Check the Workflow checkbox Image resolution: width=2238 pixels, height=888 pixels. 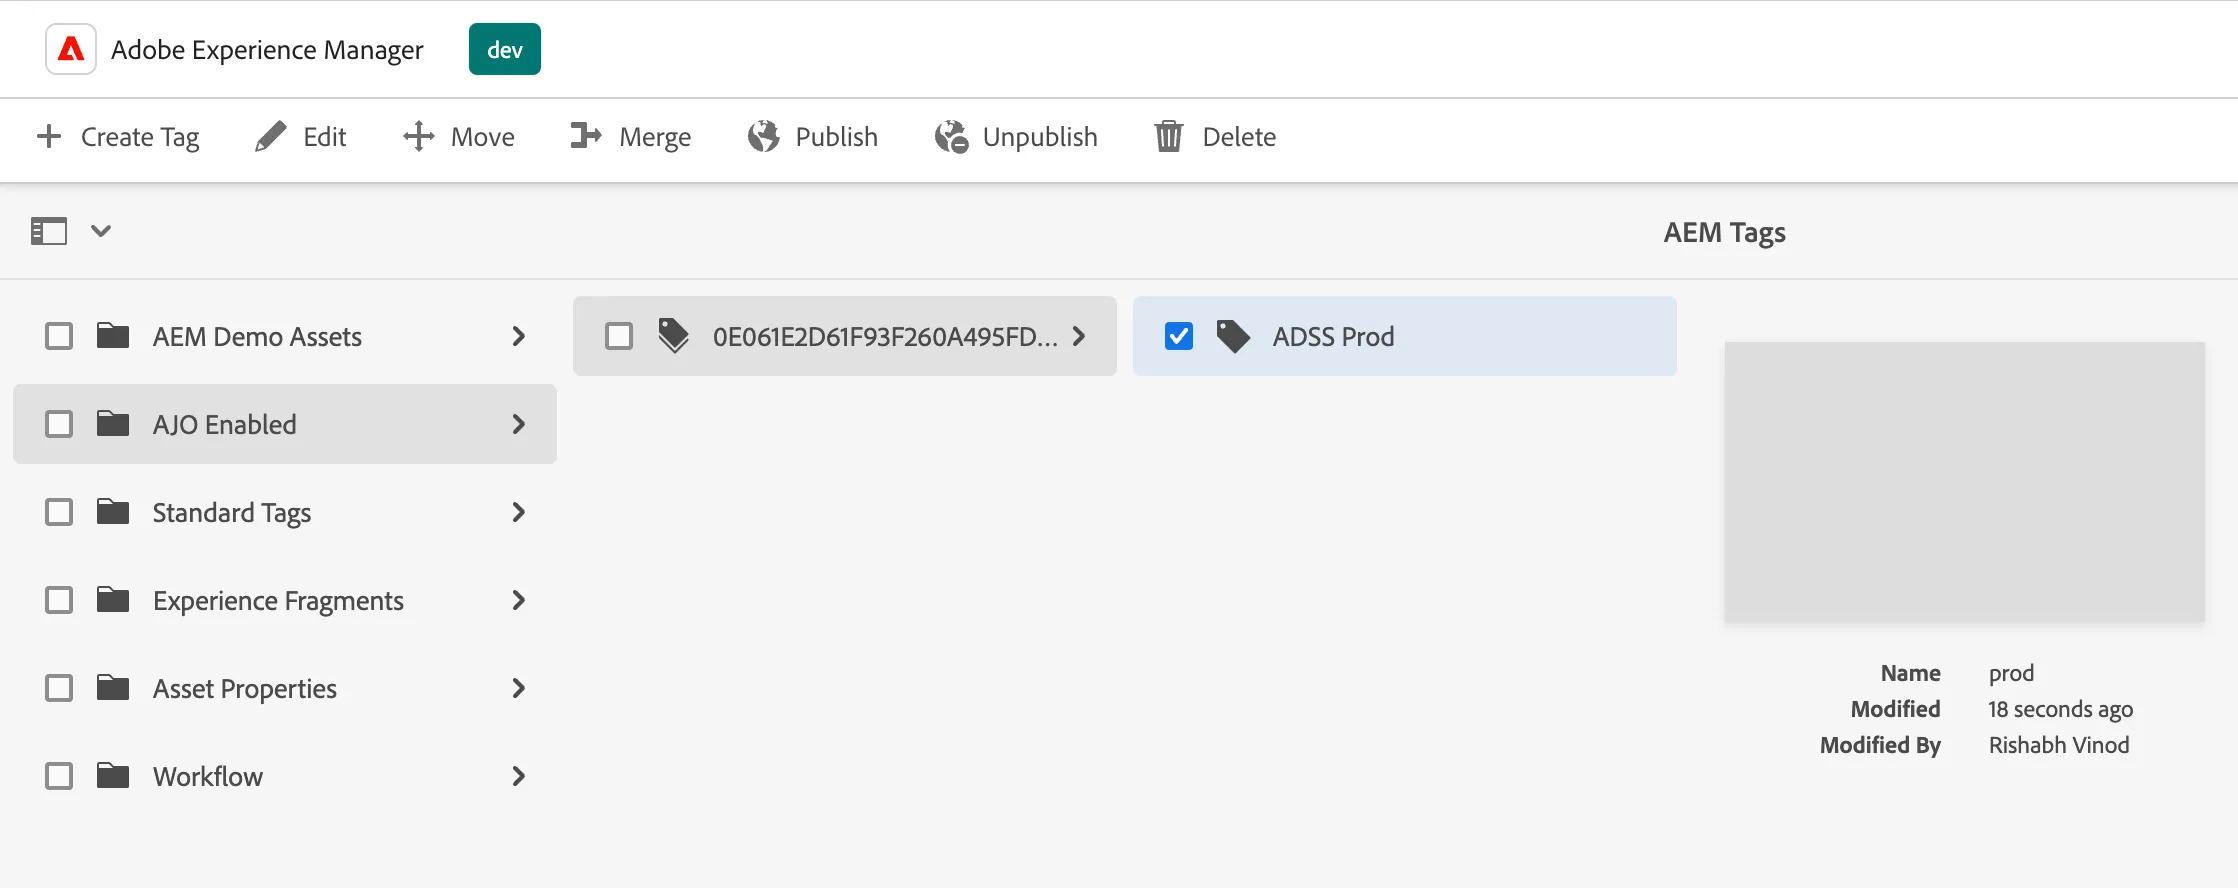59,776
